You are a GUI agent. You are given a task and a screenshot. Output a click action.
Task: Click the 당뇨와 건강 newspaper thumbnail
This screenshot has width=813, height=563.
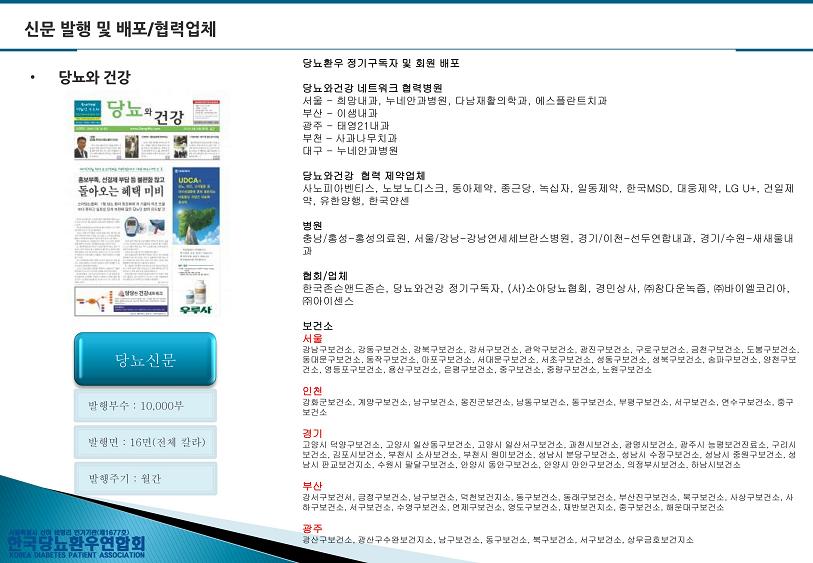(x=147, y=207)
